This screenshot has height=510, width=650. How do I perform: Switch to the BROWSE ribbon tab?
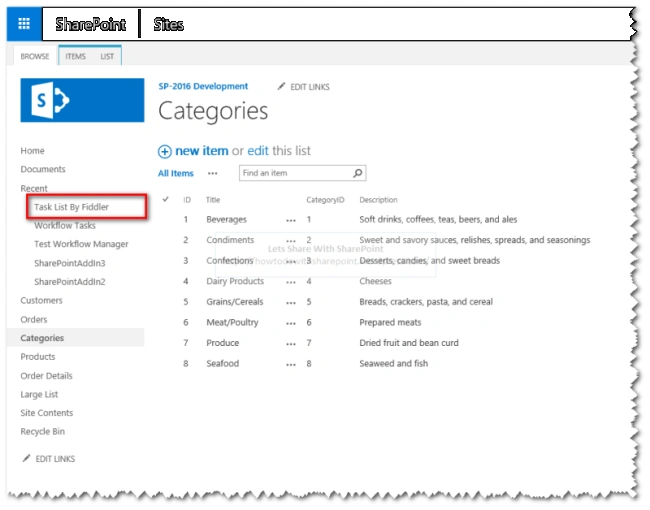pyautogui.click(x=35, y=56)
